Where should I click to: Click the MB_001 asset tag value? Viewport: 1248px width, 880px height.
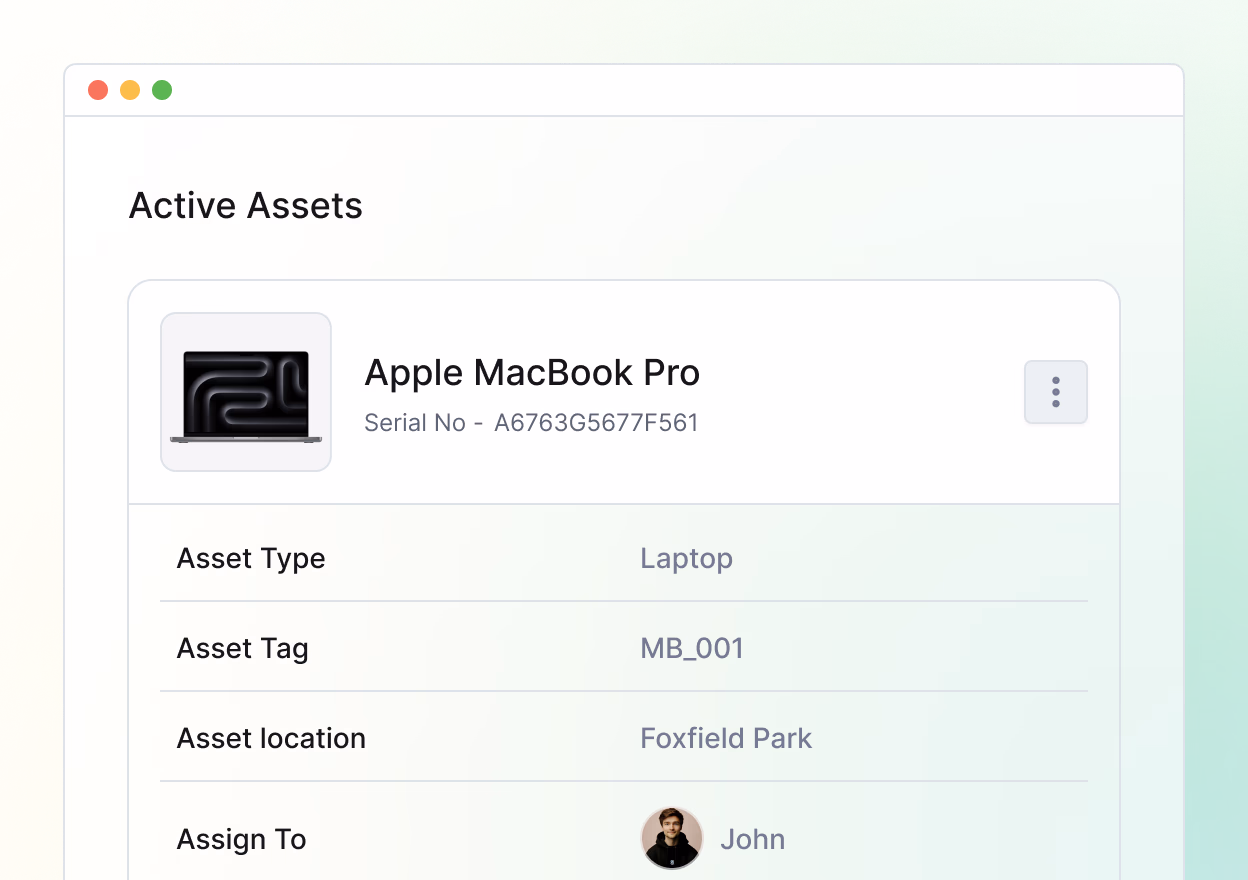pos(692,648)
